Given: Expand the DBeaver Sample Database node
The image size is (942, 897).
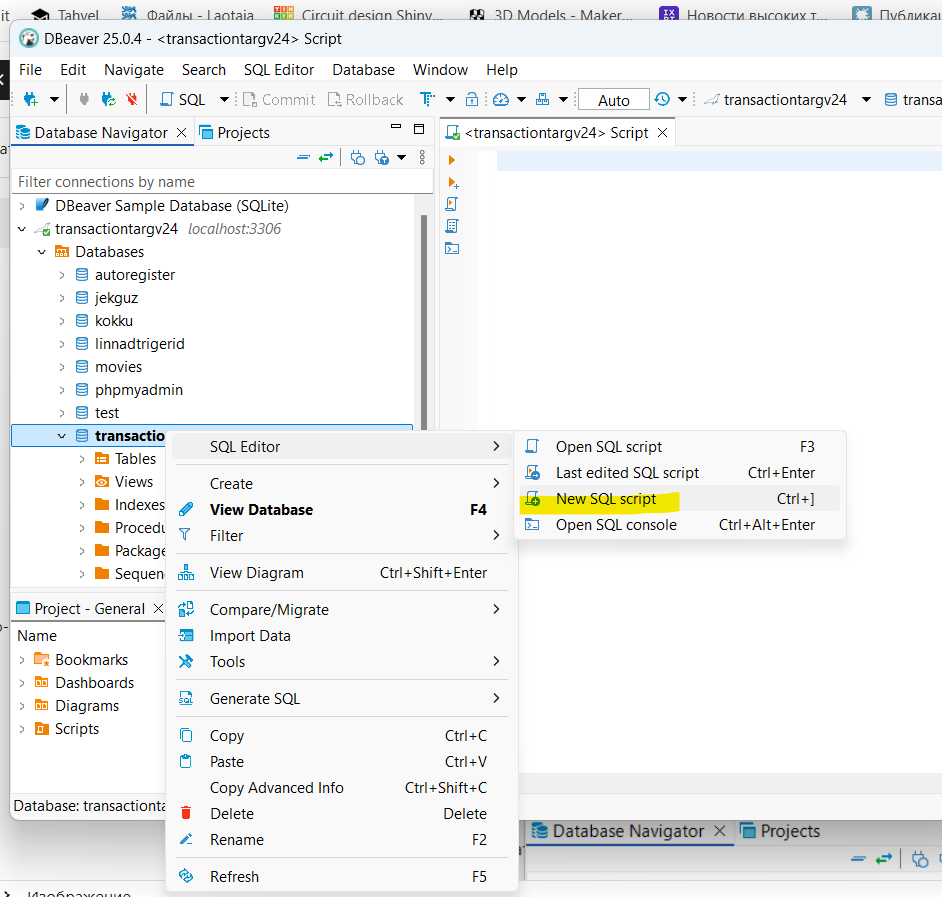Looking at the screenshot, I should coord(22,206).
